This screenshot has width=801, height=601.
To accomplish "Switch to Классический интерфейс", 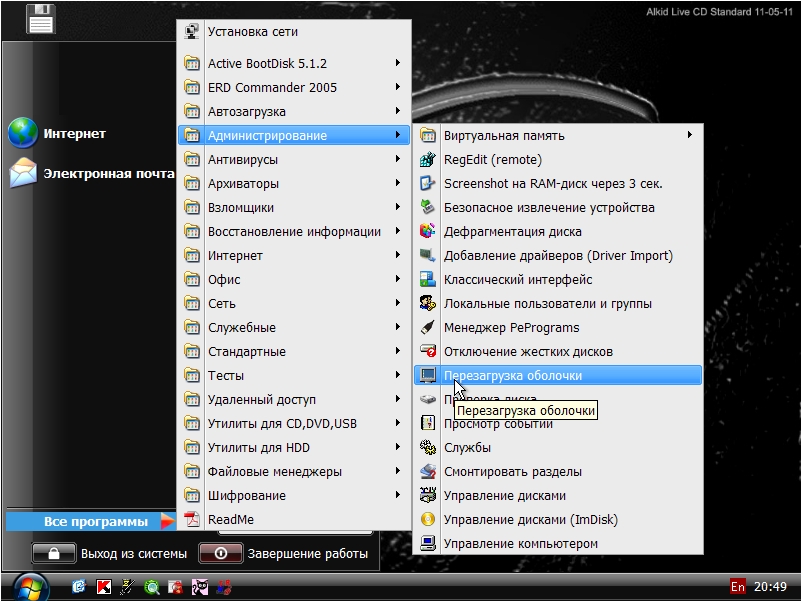I will point(558,280).
